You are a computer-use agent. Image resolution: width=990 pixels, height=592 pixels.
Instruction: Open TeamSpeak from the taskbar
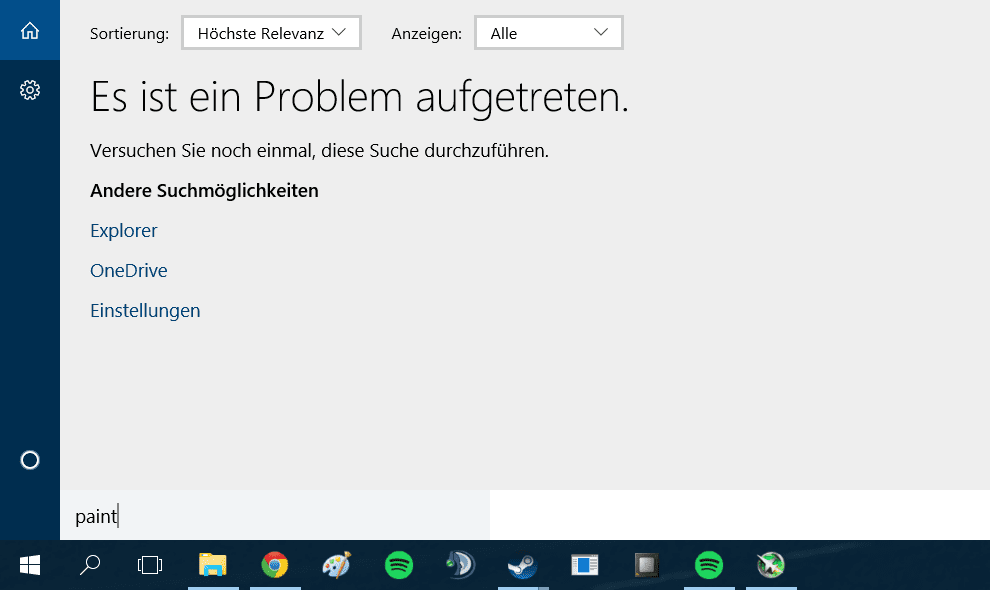tap(460, 565)
